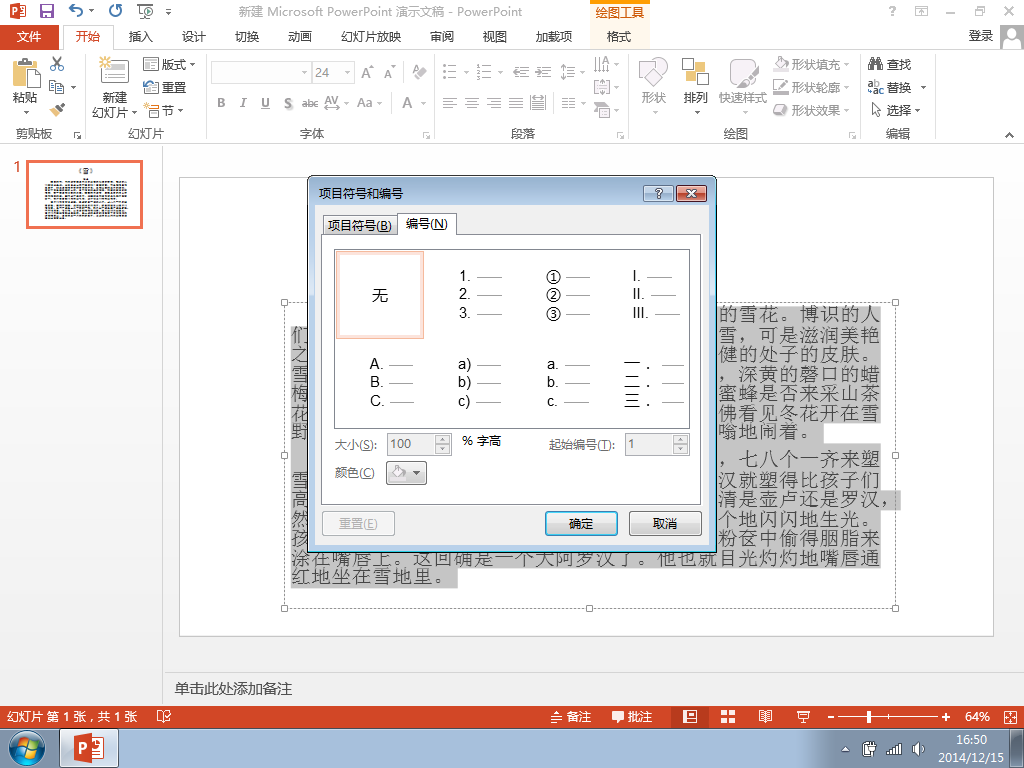Click zoom out minus button
The image size is (1024, 768).
[x=831, y=717]
